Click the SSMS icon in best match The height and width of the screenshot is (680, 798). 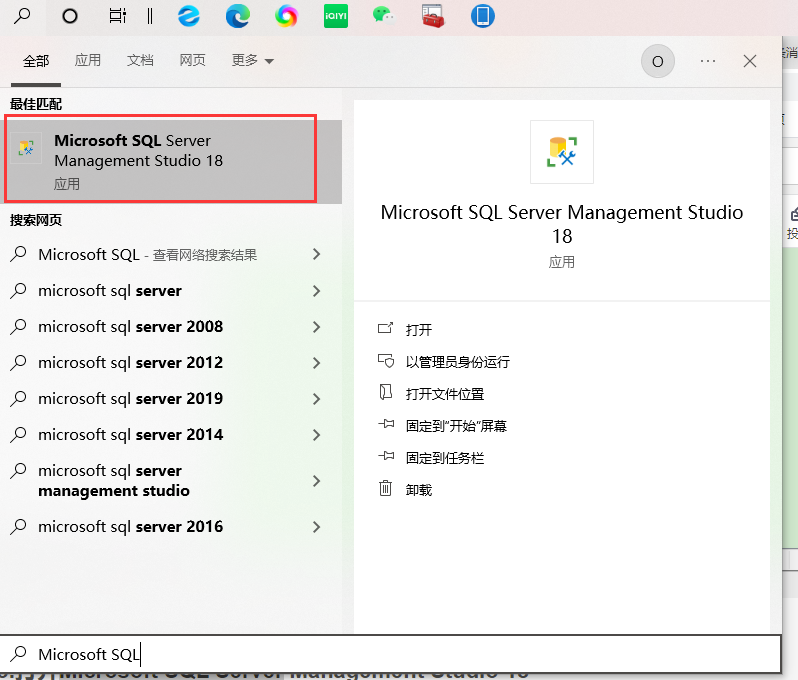tap(26, 148)
